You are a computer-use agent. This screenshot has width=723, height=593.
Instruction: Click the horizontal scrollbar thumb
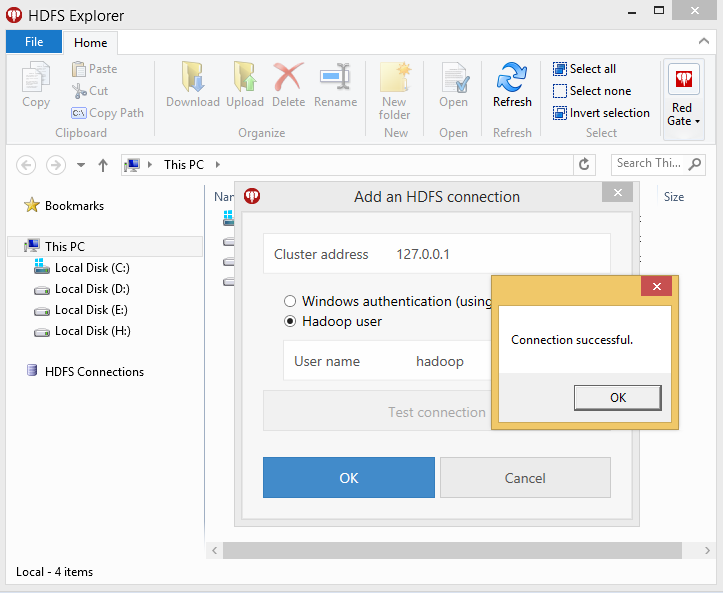[452, 550]
